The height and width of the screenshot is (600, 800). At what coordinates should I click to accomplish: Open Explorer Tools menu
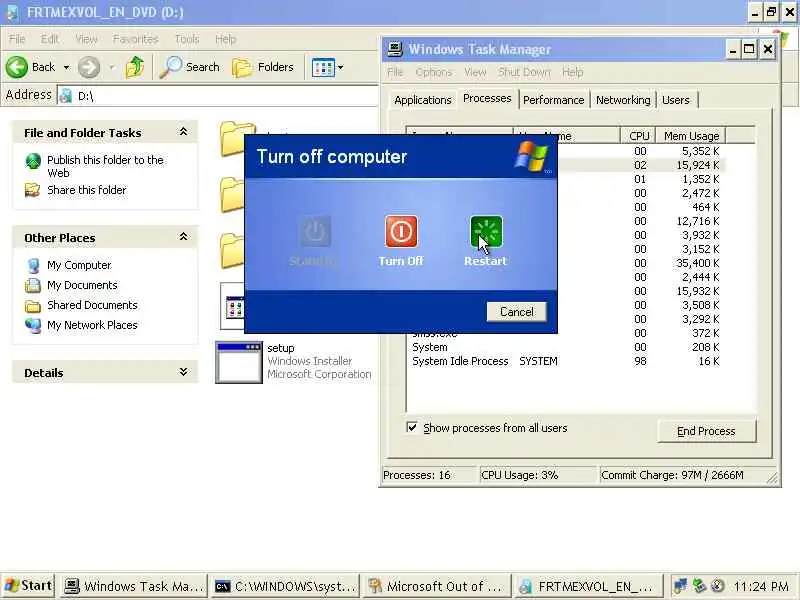coord(187,39)
